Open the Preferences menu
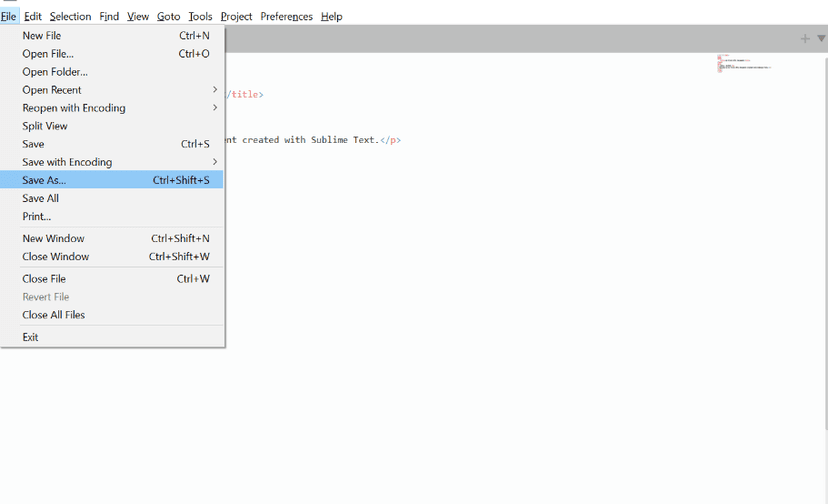This screenshot has width=828, height=504. [x=286, y=16]
